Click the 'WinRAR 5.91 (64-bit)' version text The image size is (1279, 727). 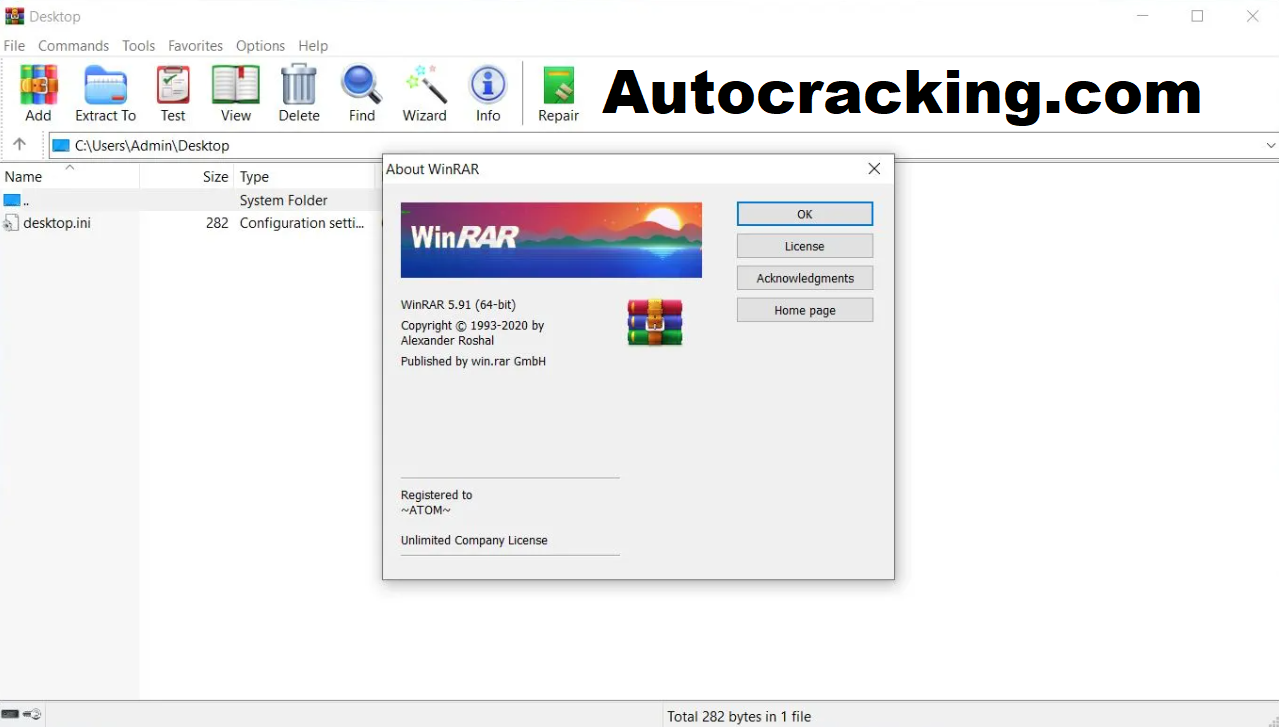point(458,305)
